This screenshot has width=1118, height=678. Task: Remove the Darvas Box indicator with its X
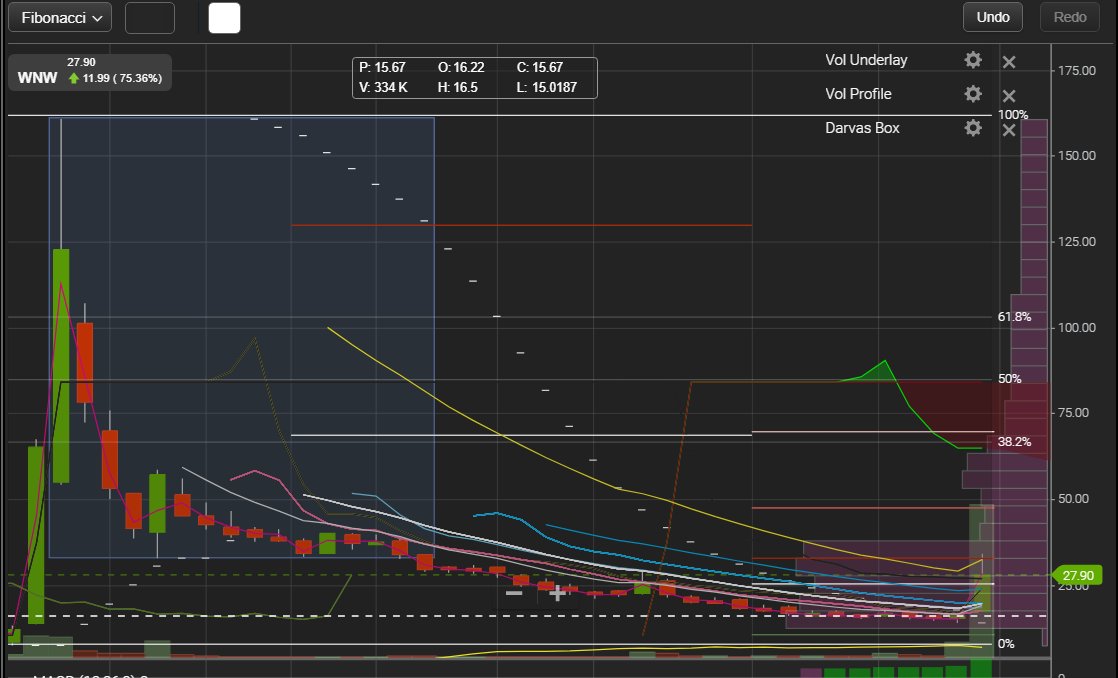(x=1008, y=129)
